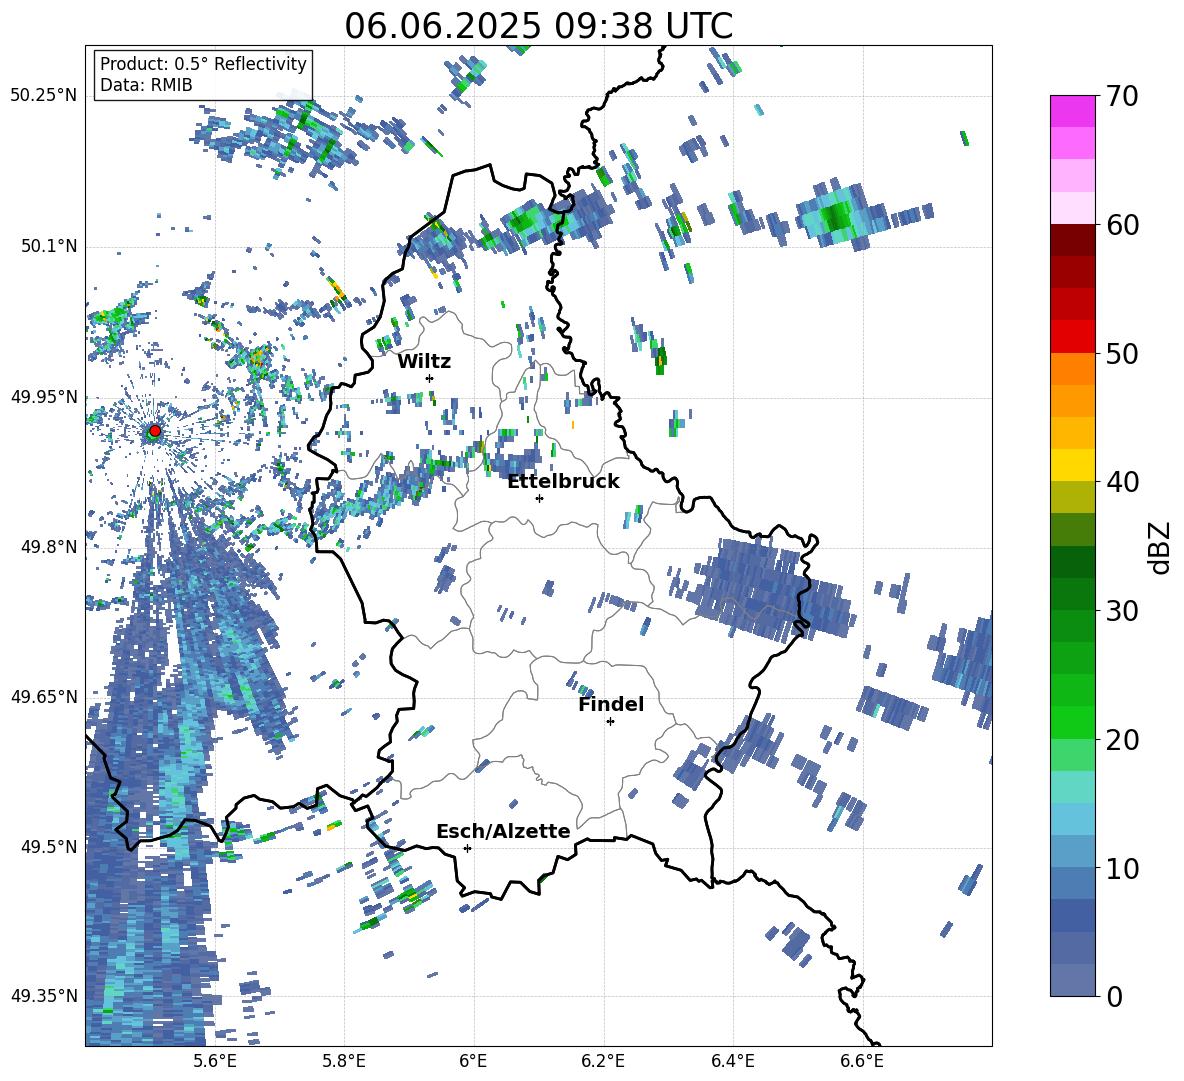The height and width of the screenshot is (1081, 1184).
Task: Click the 'Data: RMIB' text
Action: click(x=146, y=85)
